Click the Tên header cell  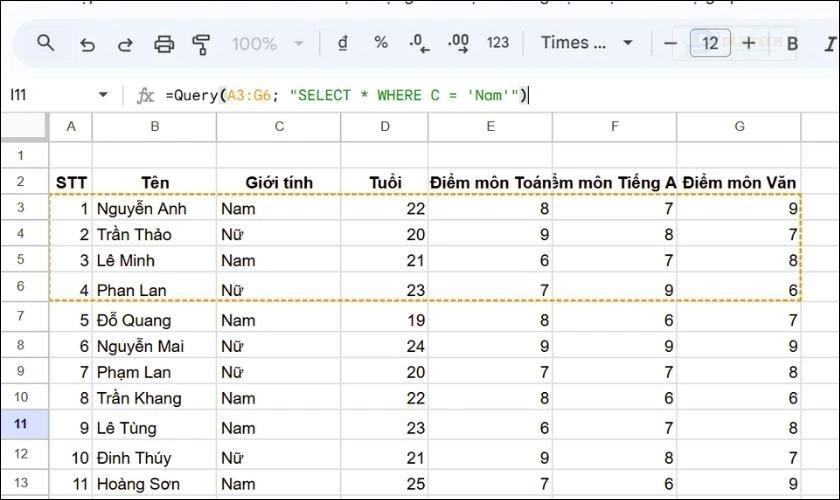[154, 182]
